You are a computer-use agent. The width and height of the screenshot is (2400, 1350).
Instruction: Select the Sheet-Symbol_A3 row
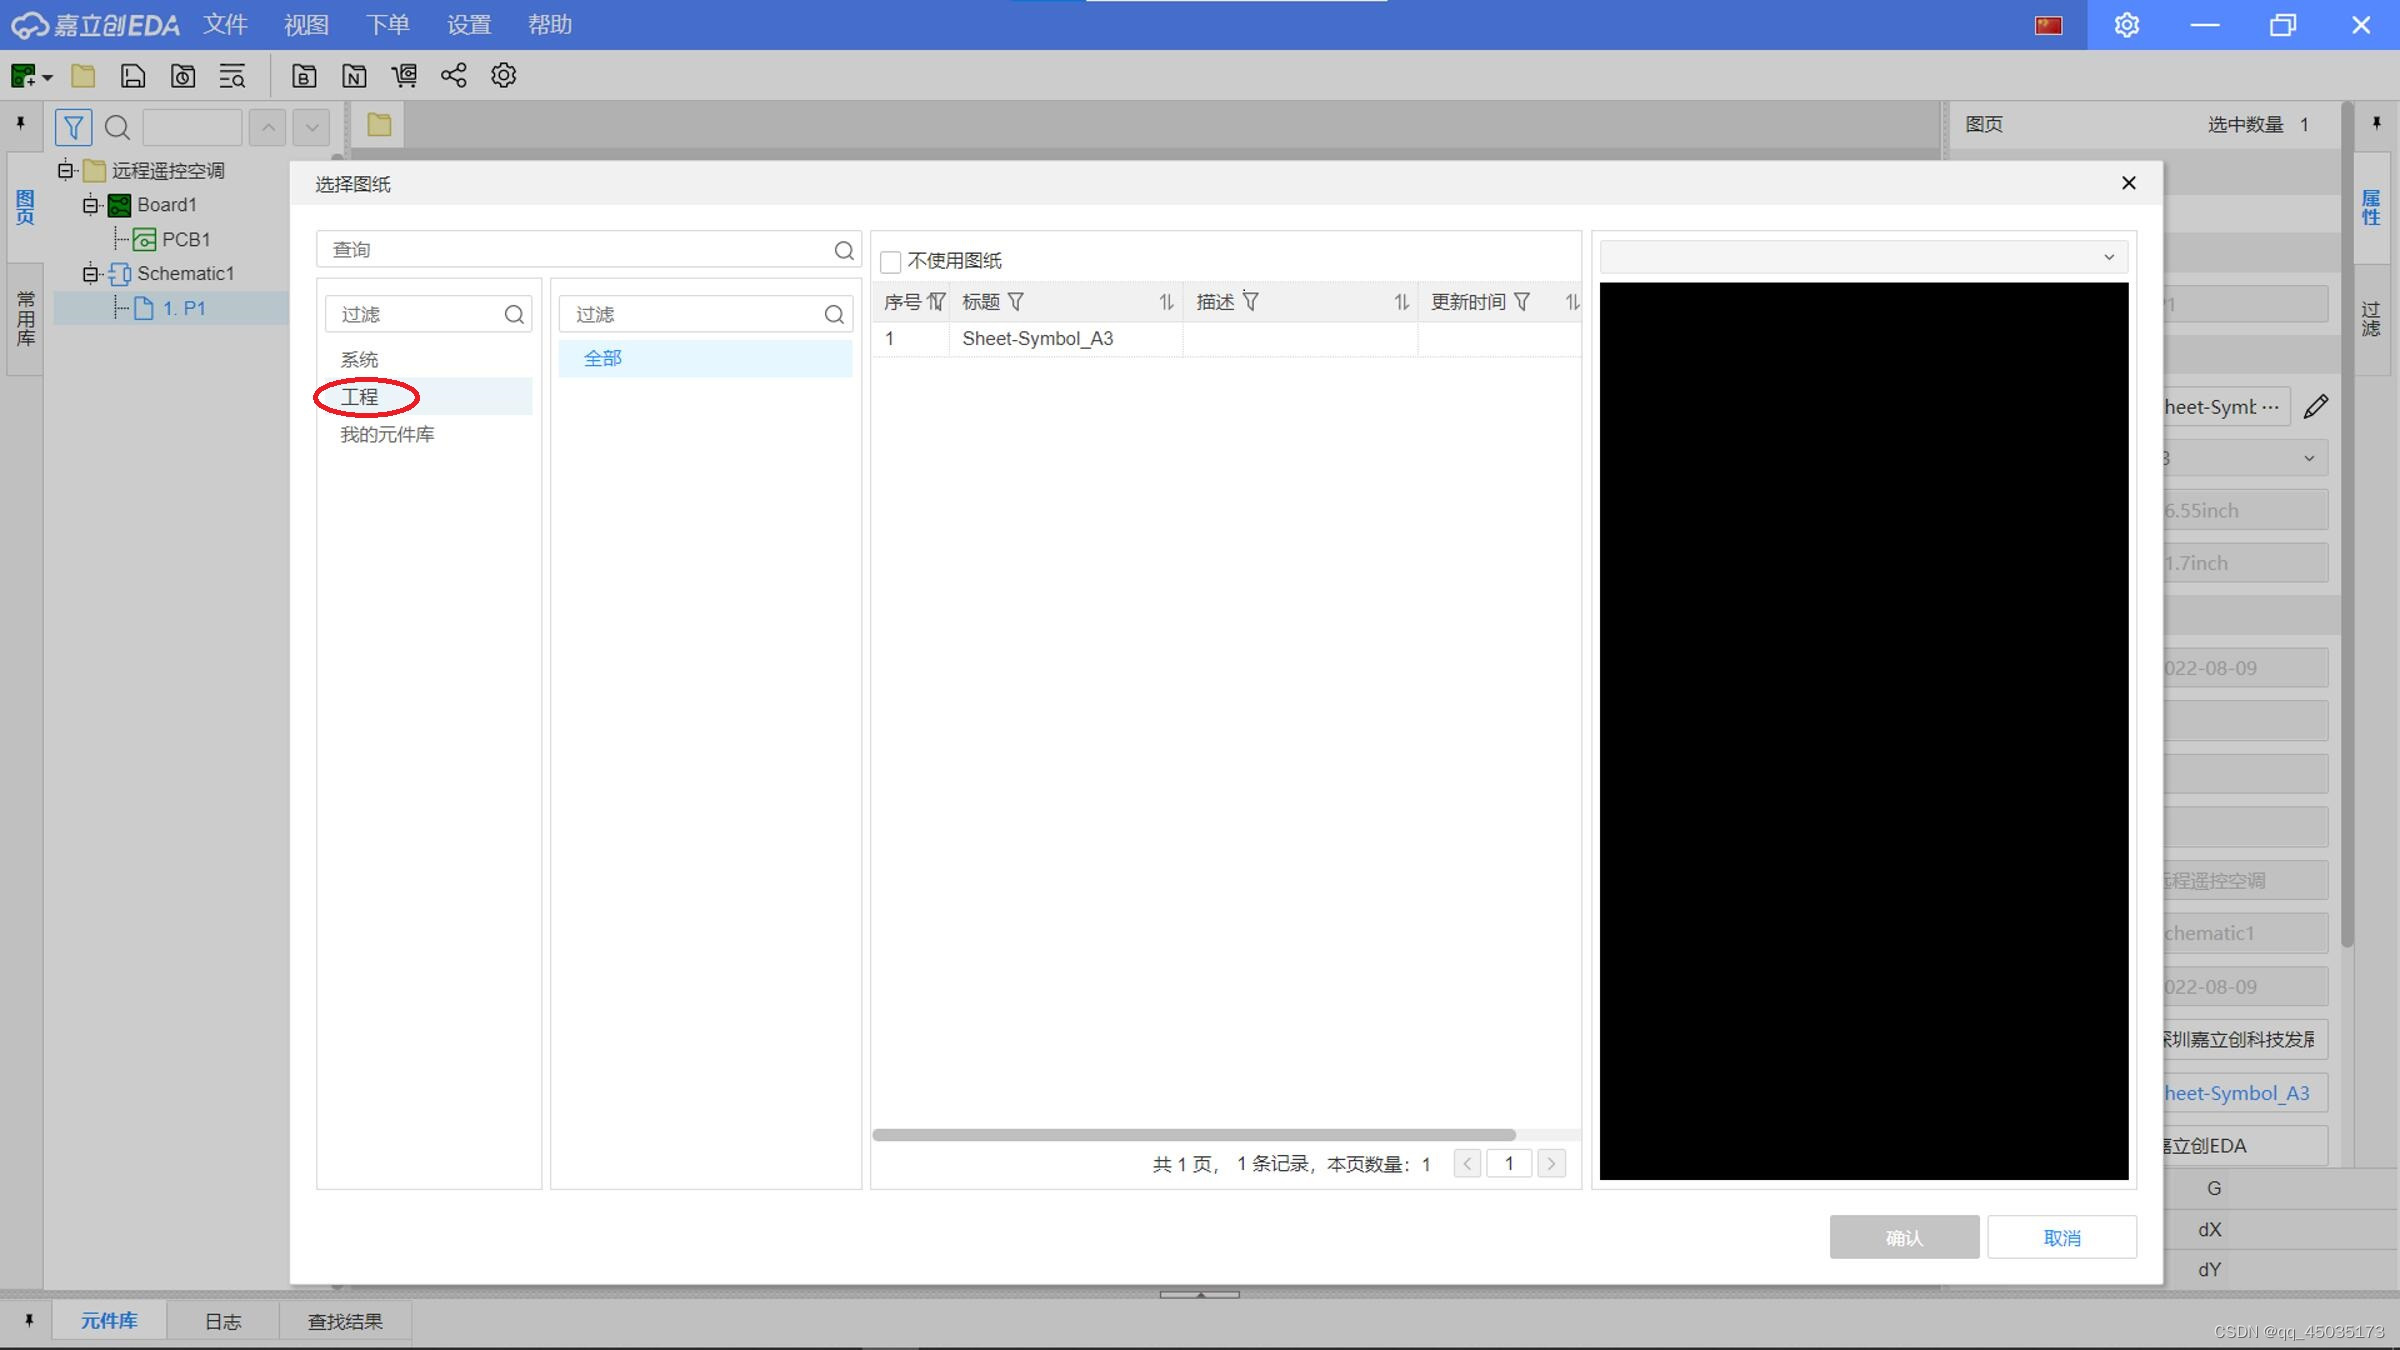[x=1037, y=339]
